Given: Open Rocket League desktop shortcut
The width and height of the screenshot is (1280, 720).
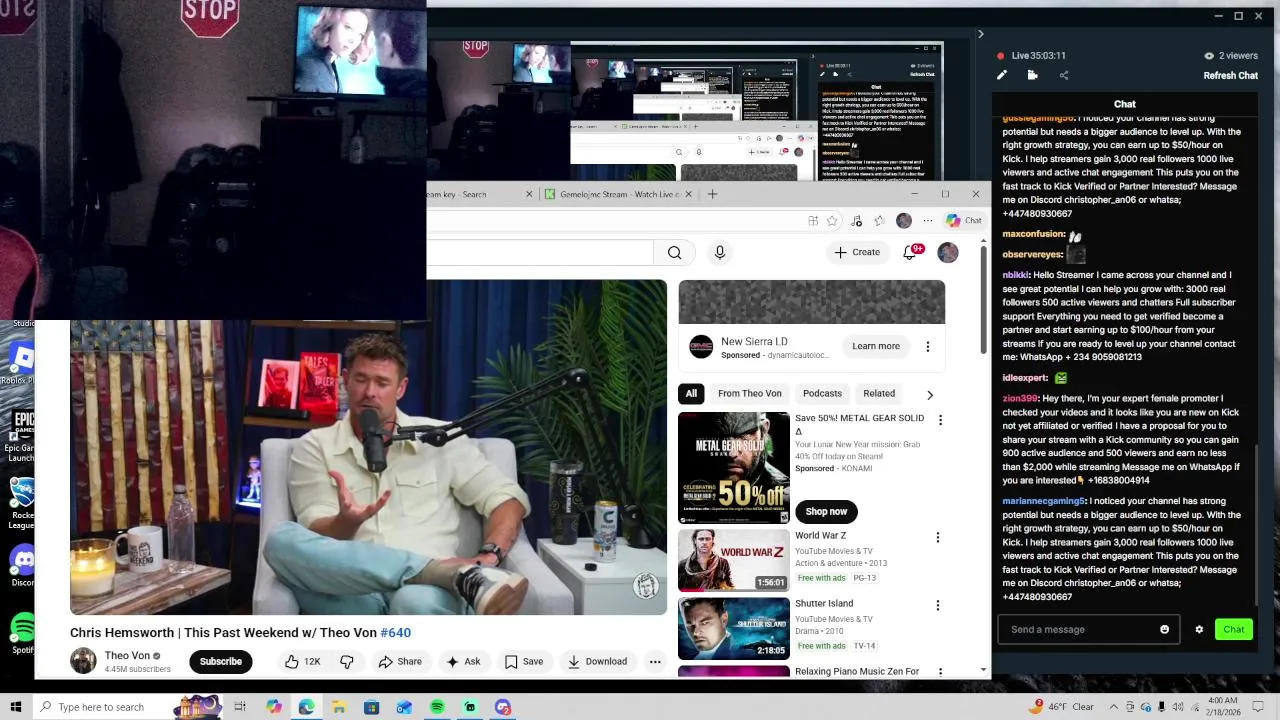Looking at the screenshot, I should [x=22, y=503].
